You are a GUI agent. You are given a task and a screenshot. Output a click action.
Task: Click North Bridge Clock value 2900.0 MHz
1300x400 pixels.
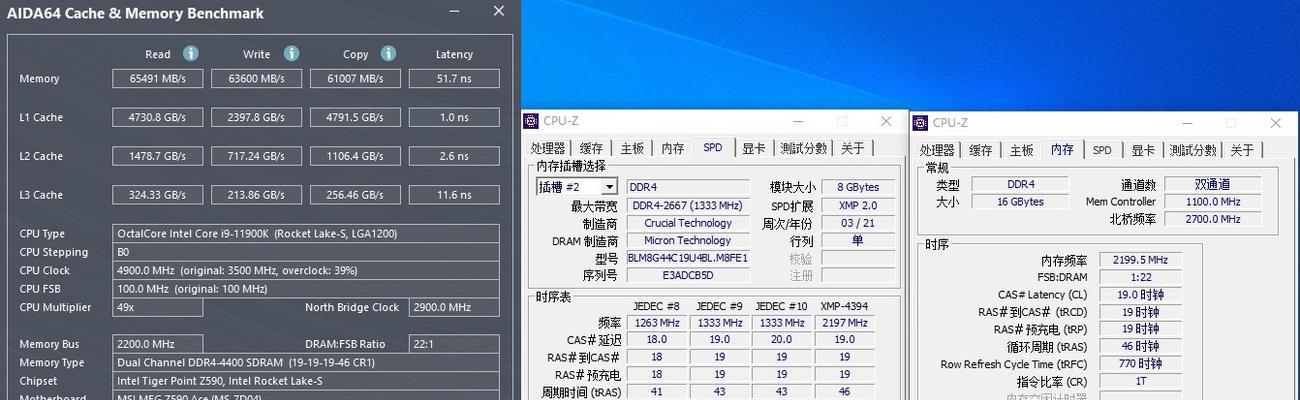click(454, 307)
